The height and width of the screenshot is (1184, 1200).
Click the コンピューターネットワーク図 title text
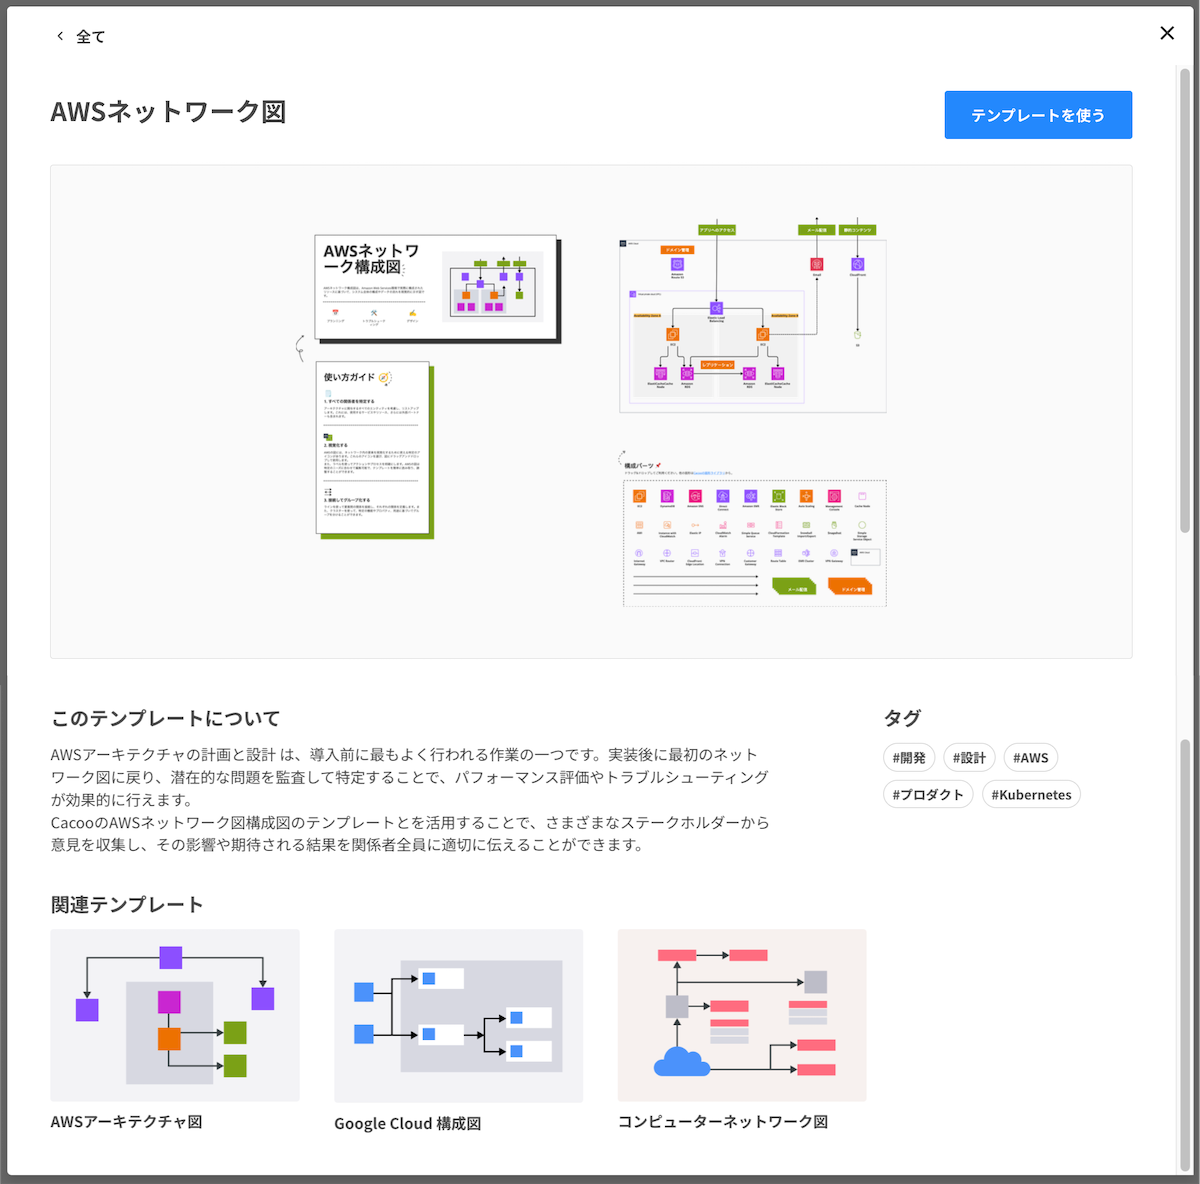click(x=723, y=1122)
